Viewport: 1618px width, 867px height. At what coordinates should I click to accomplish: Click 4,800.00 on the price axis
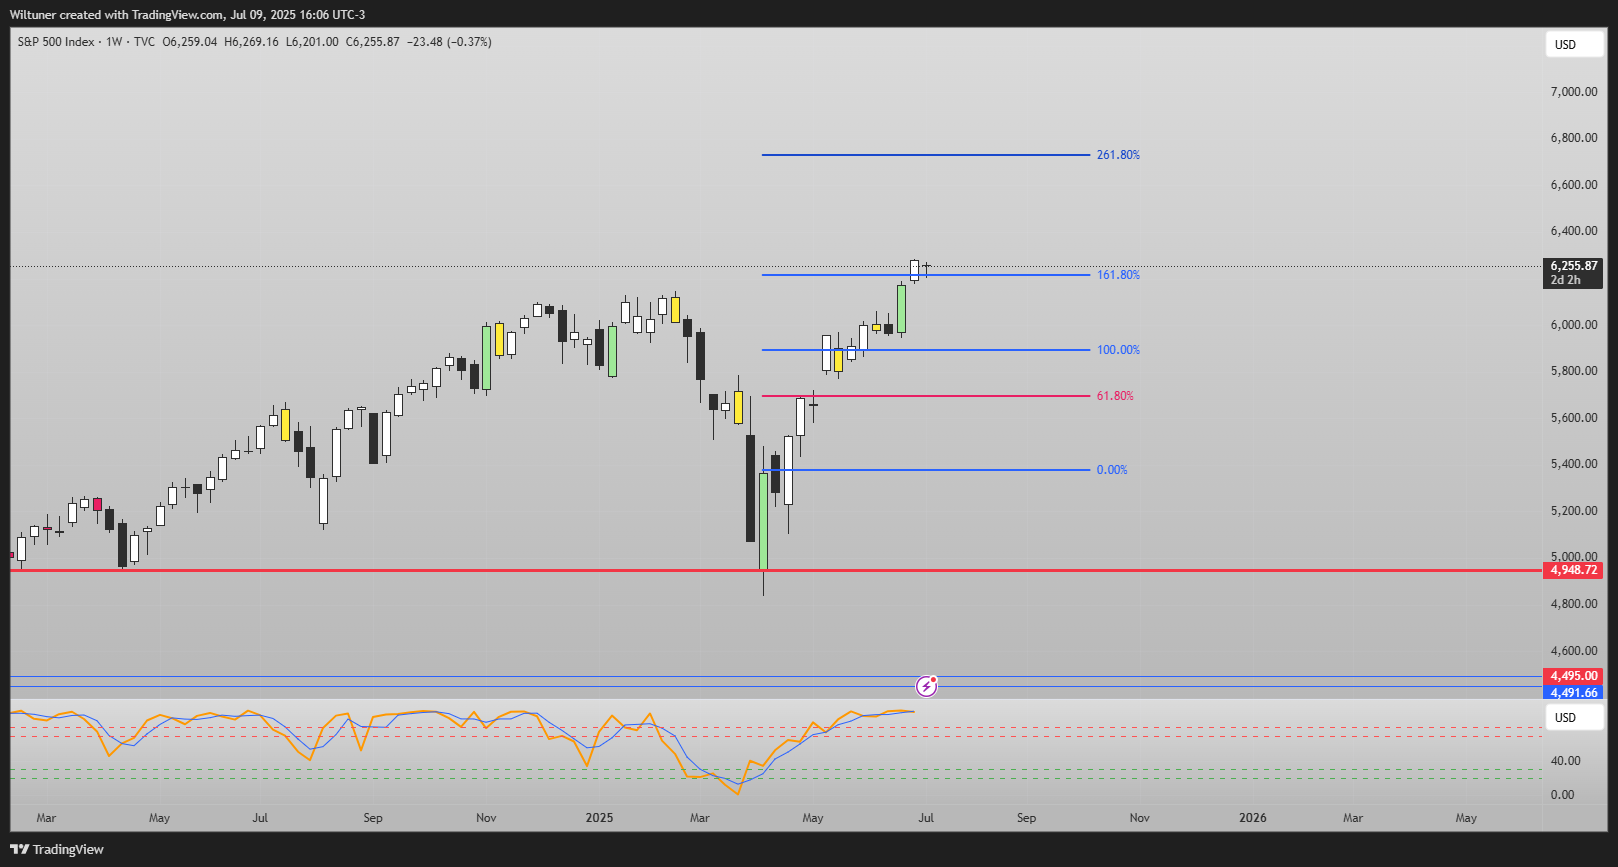pos(1574,604)
